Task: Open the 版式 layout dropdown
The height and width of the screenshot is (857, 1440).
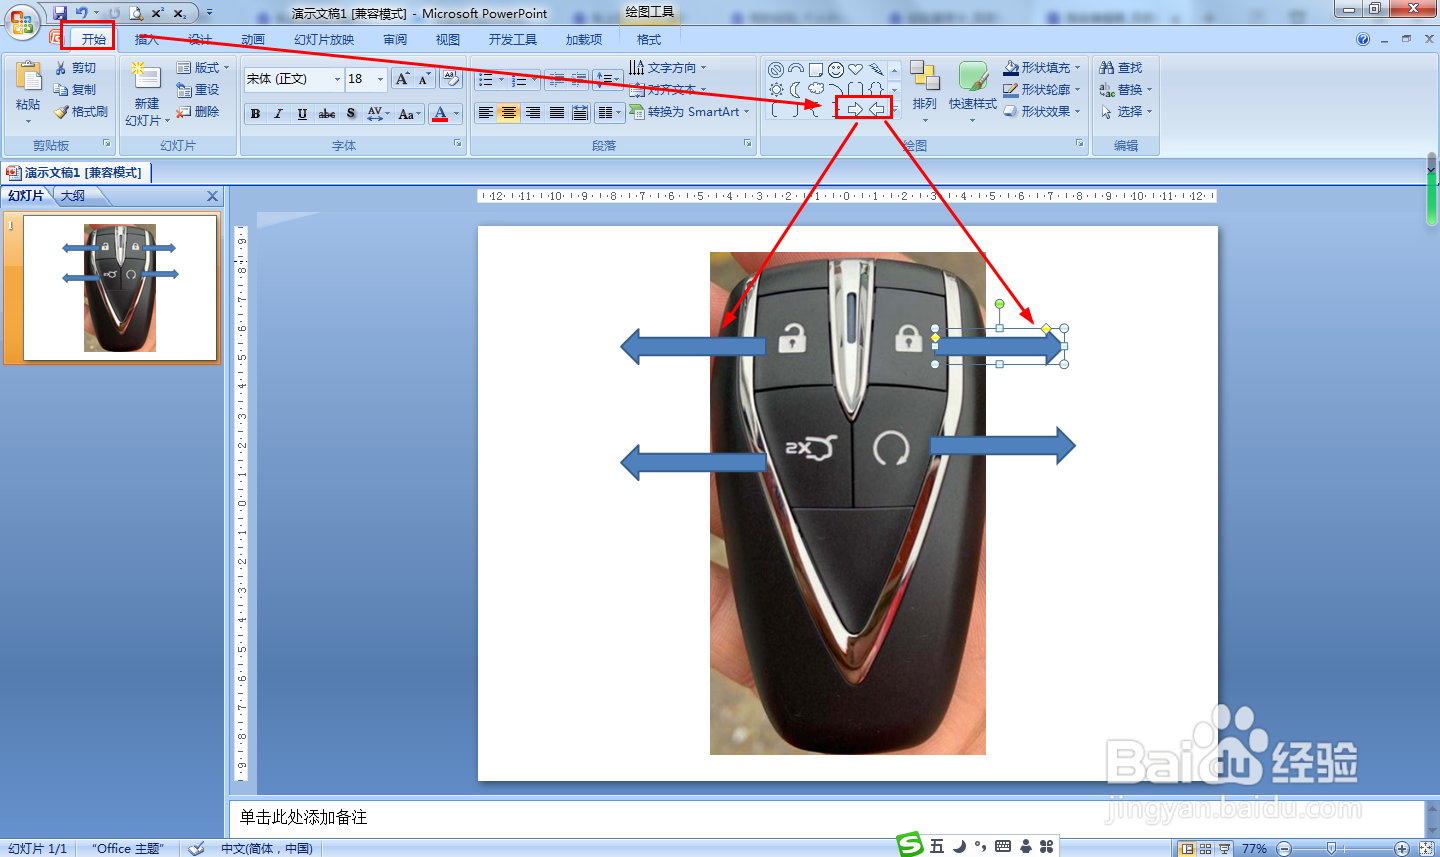Action: [x=203, y=68]
